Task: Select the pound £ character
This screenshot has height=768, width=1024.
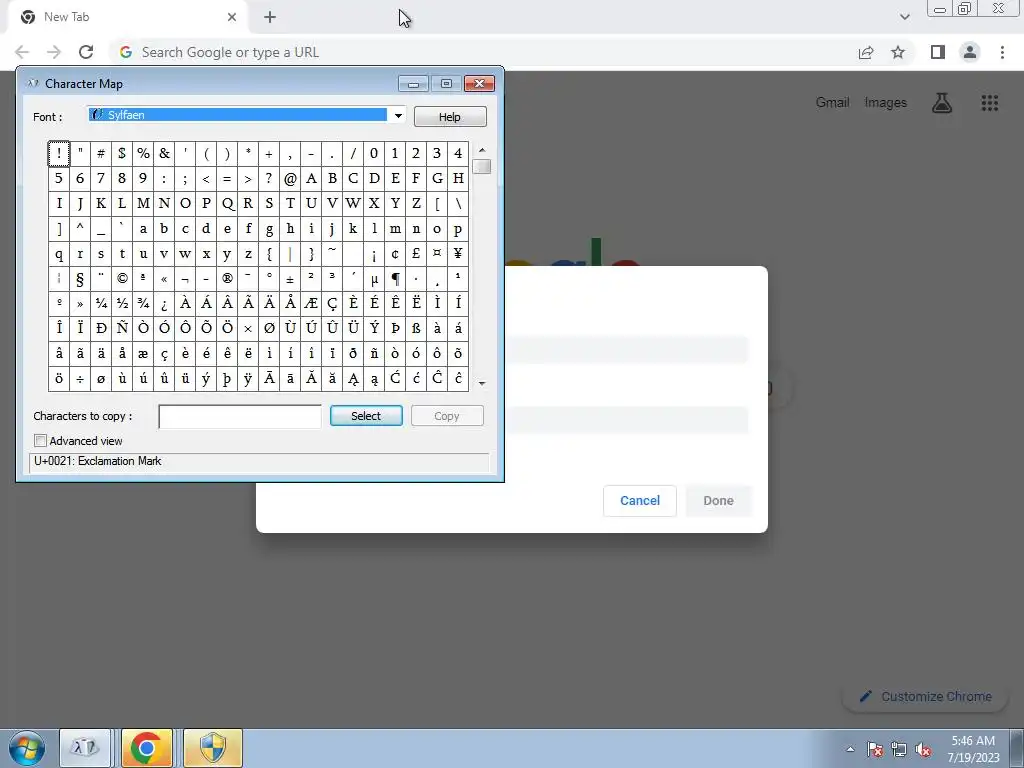Action: point(416,253)
